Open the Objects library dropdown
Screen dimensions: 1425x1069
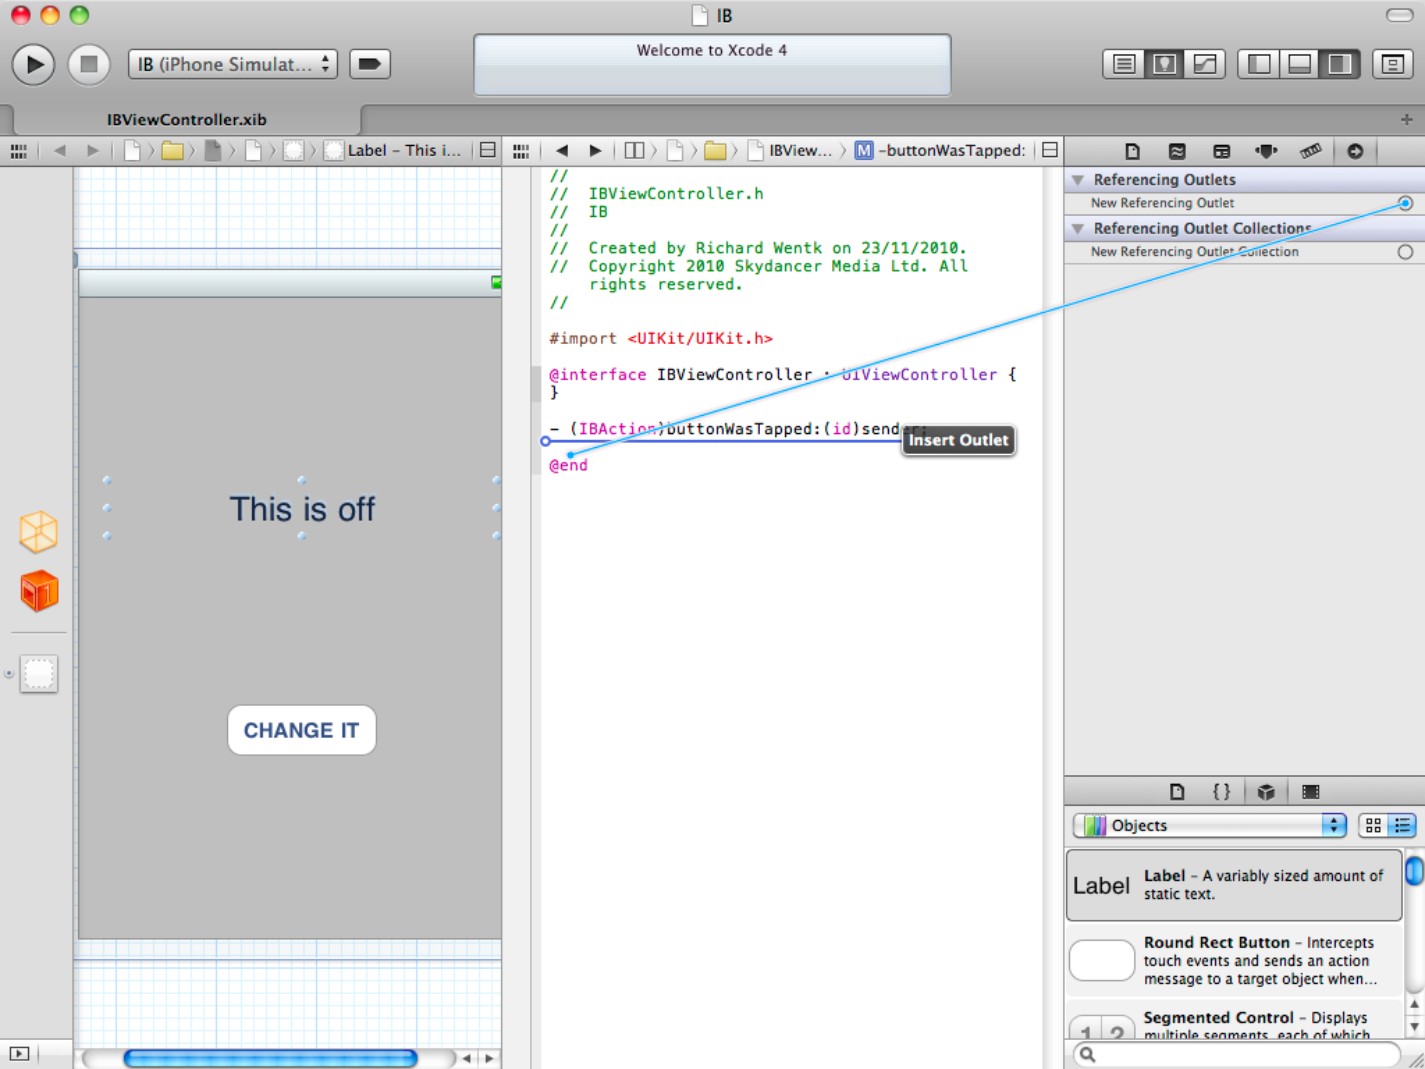click(1210, 825)
